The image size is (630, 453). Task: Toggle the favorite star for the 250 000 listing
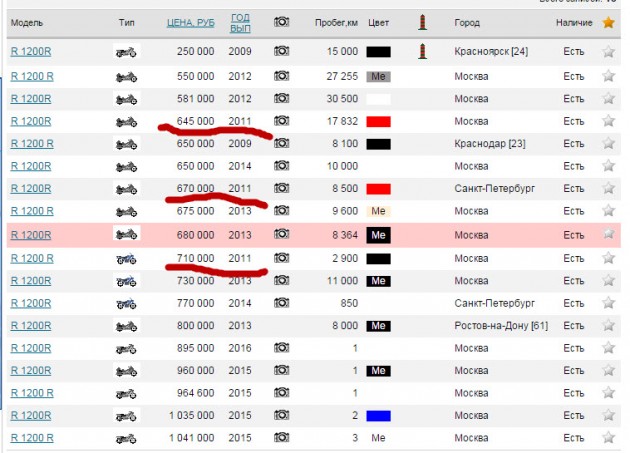coord(608,51)
